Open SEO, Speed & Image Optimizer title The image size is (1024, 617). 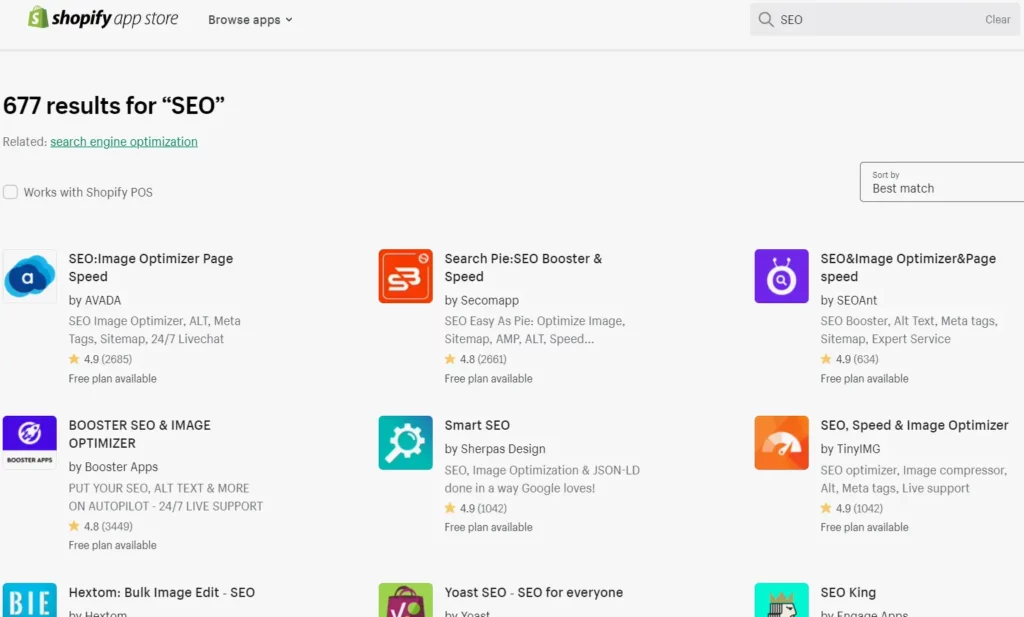[914, 425]
